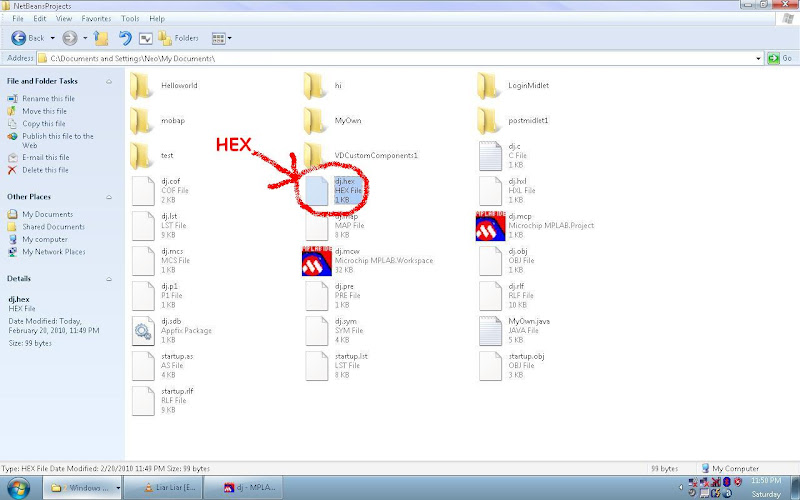This screenshot has width=800, height=500.
Task: Collapse the Details panel
Action: coord(109,279)
